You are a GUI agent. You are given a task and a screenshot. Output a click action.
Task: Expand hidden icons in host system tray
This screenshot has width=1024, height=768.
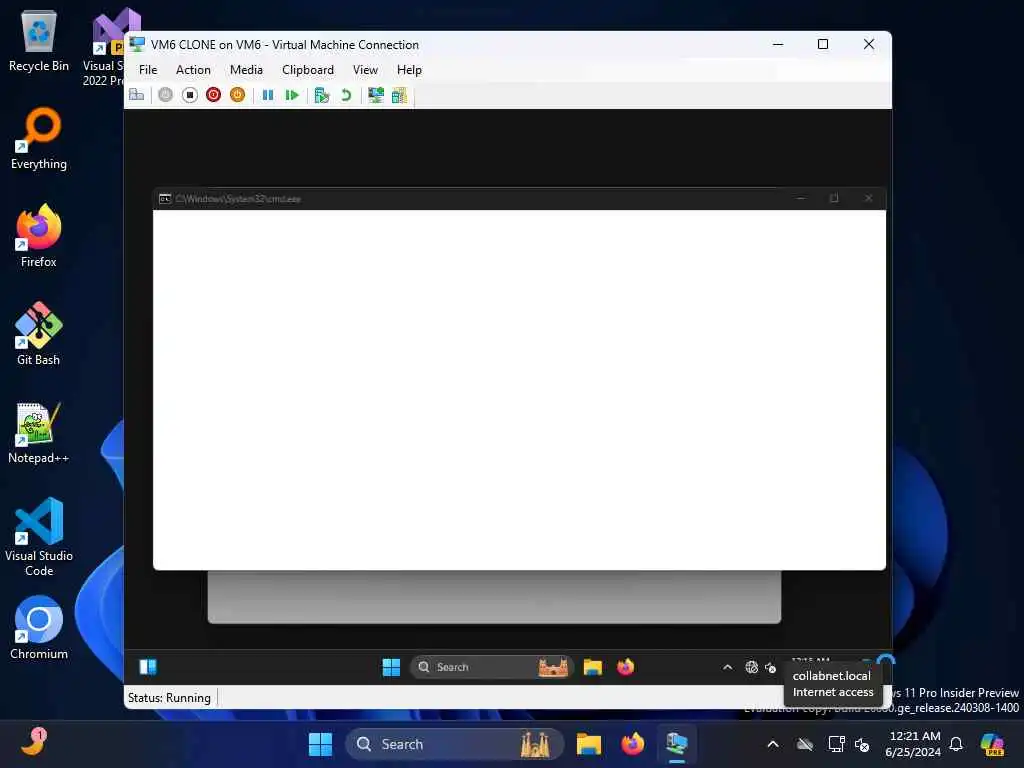point(773,744)
